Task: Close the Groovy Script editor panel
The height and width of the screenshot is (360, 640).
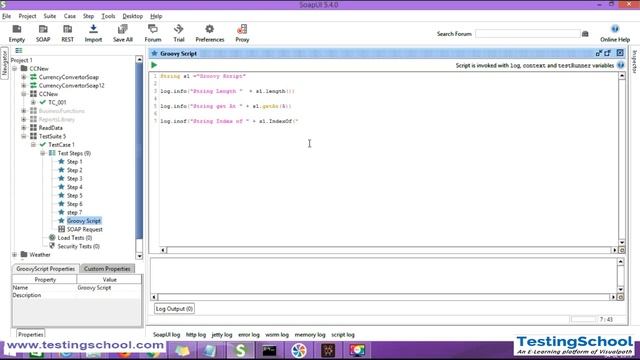Action: click(x=620, y=53)
